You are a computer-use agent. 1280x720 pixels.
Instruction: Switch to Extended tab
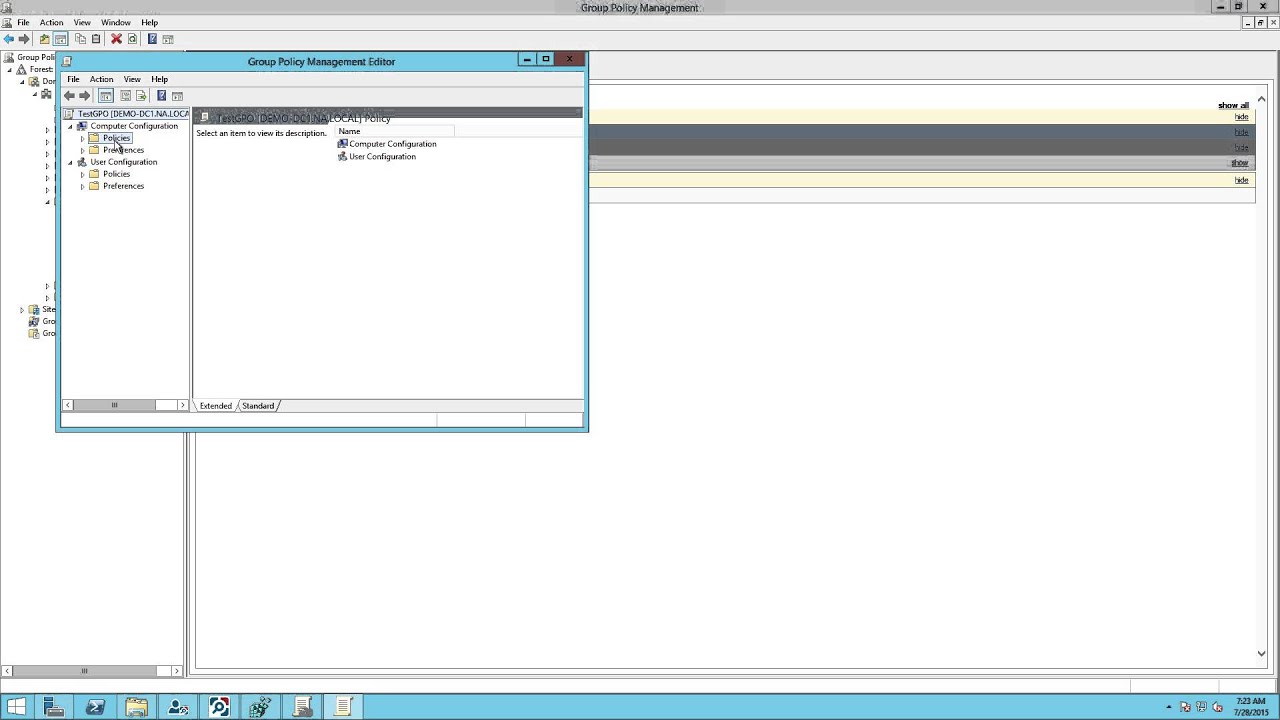pyautogui.click(x=215, y=406)
